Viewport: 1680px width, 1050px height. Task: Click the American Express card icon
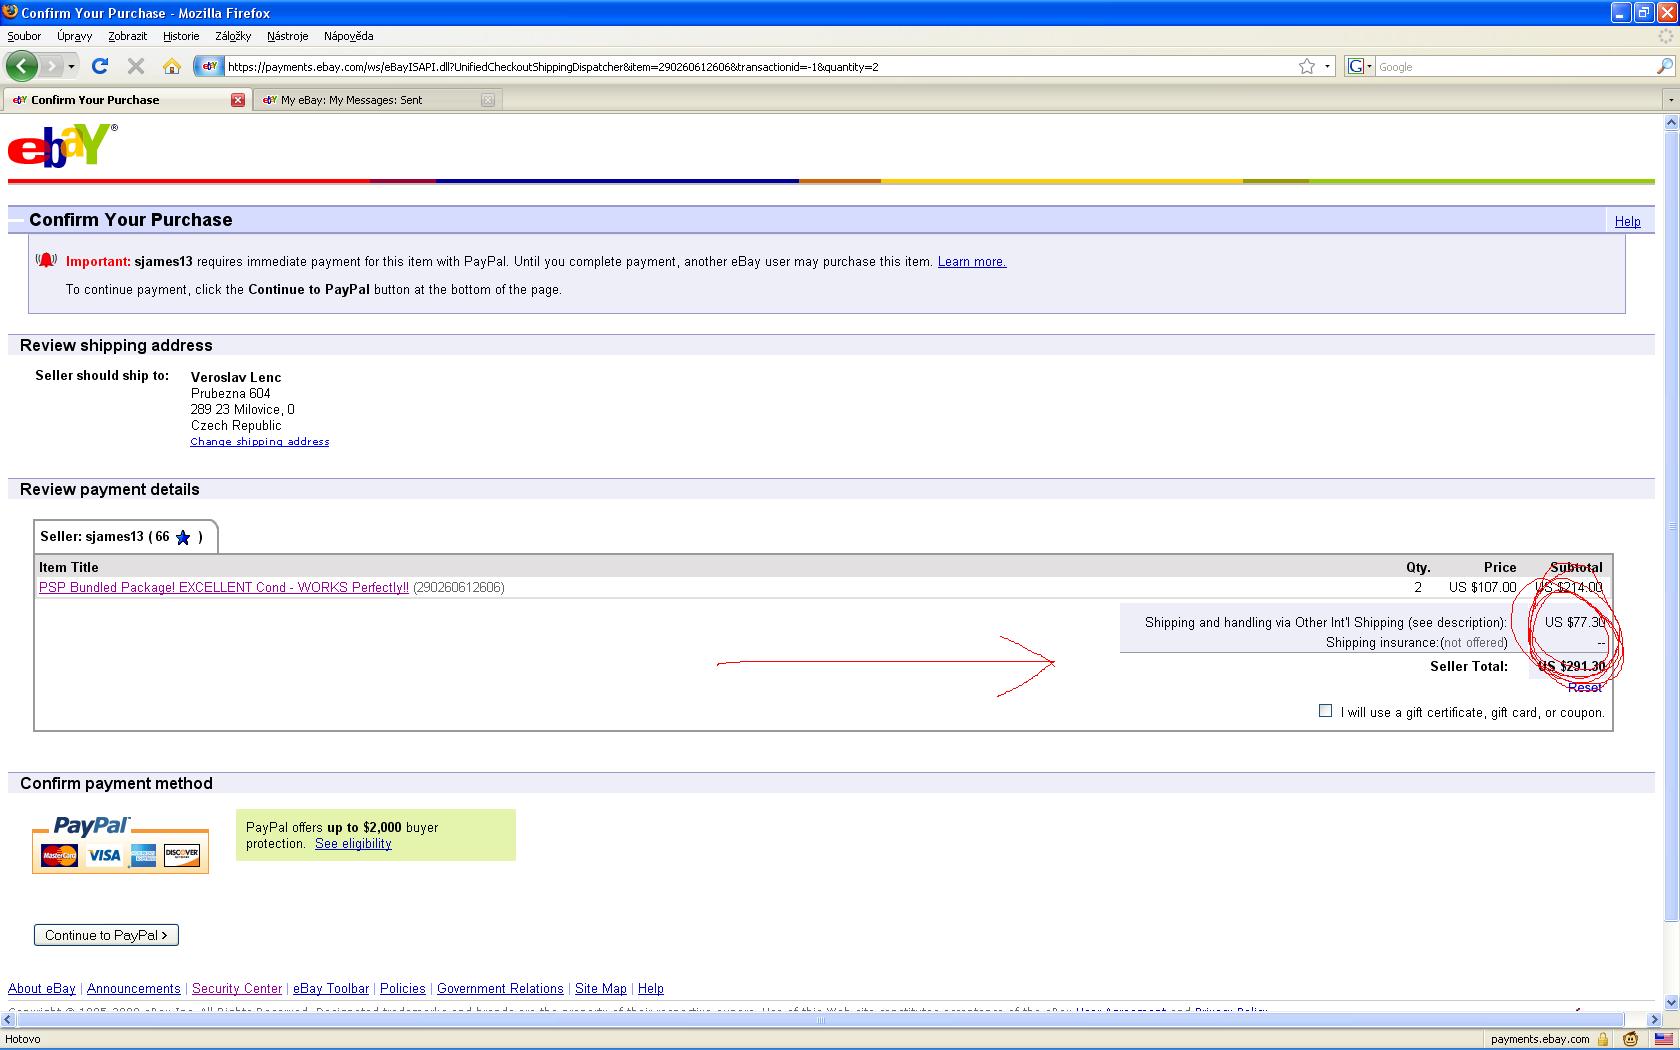[x=143, y=856]
